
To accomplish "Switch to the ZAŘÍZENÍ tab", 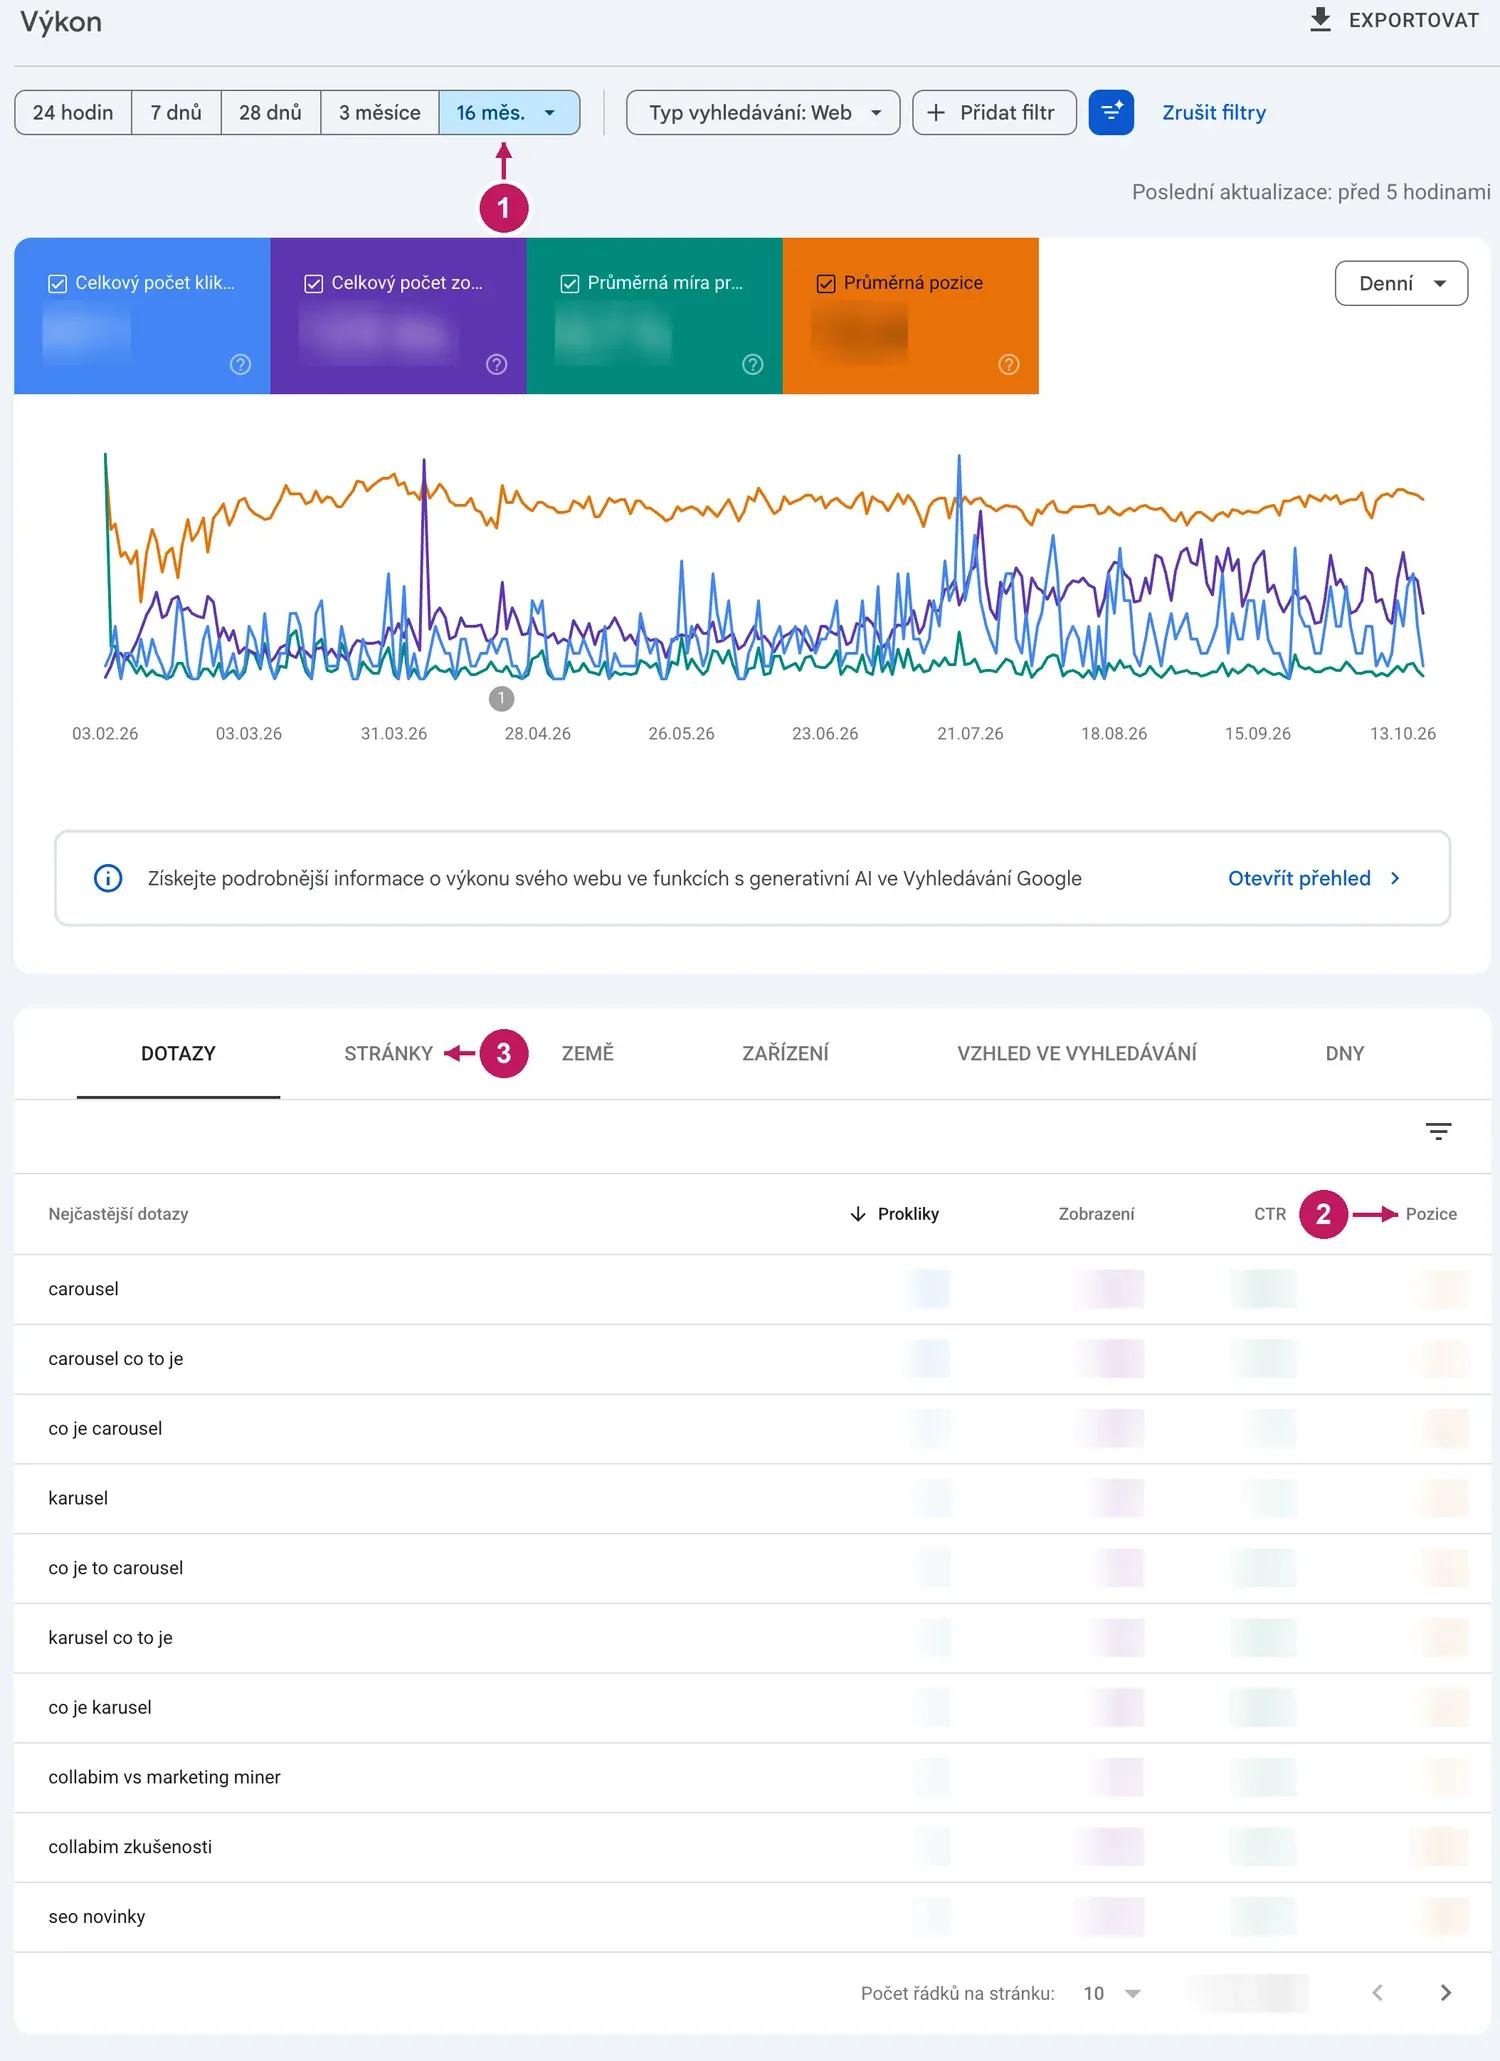I will coord(785,1053).
